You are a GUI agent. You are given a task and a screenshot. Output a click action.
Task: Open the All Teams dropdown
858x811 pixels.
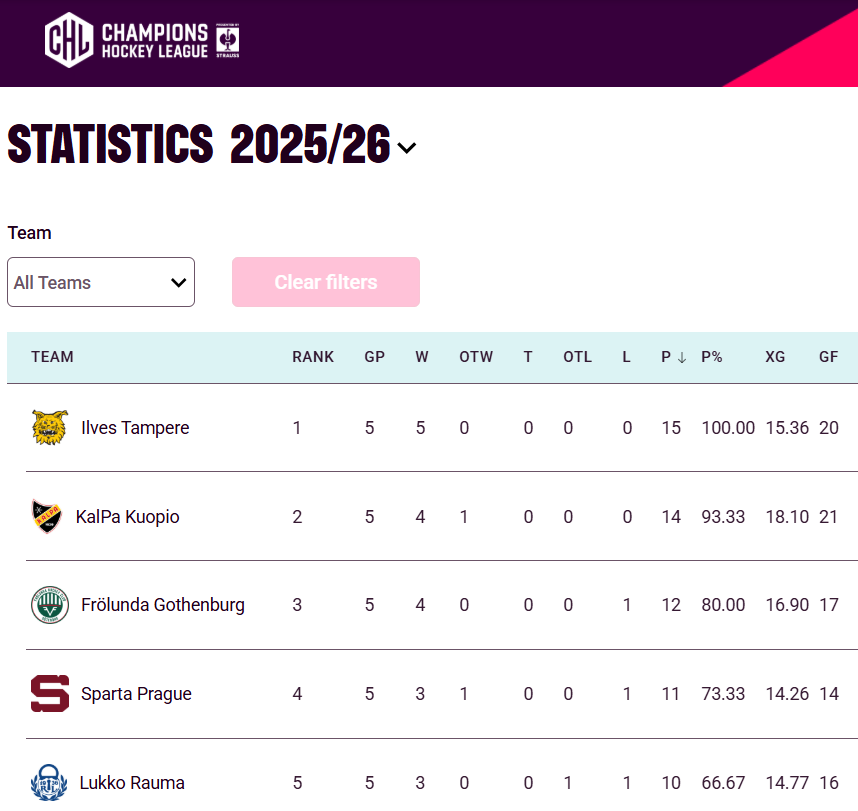[101, 282]
